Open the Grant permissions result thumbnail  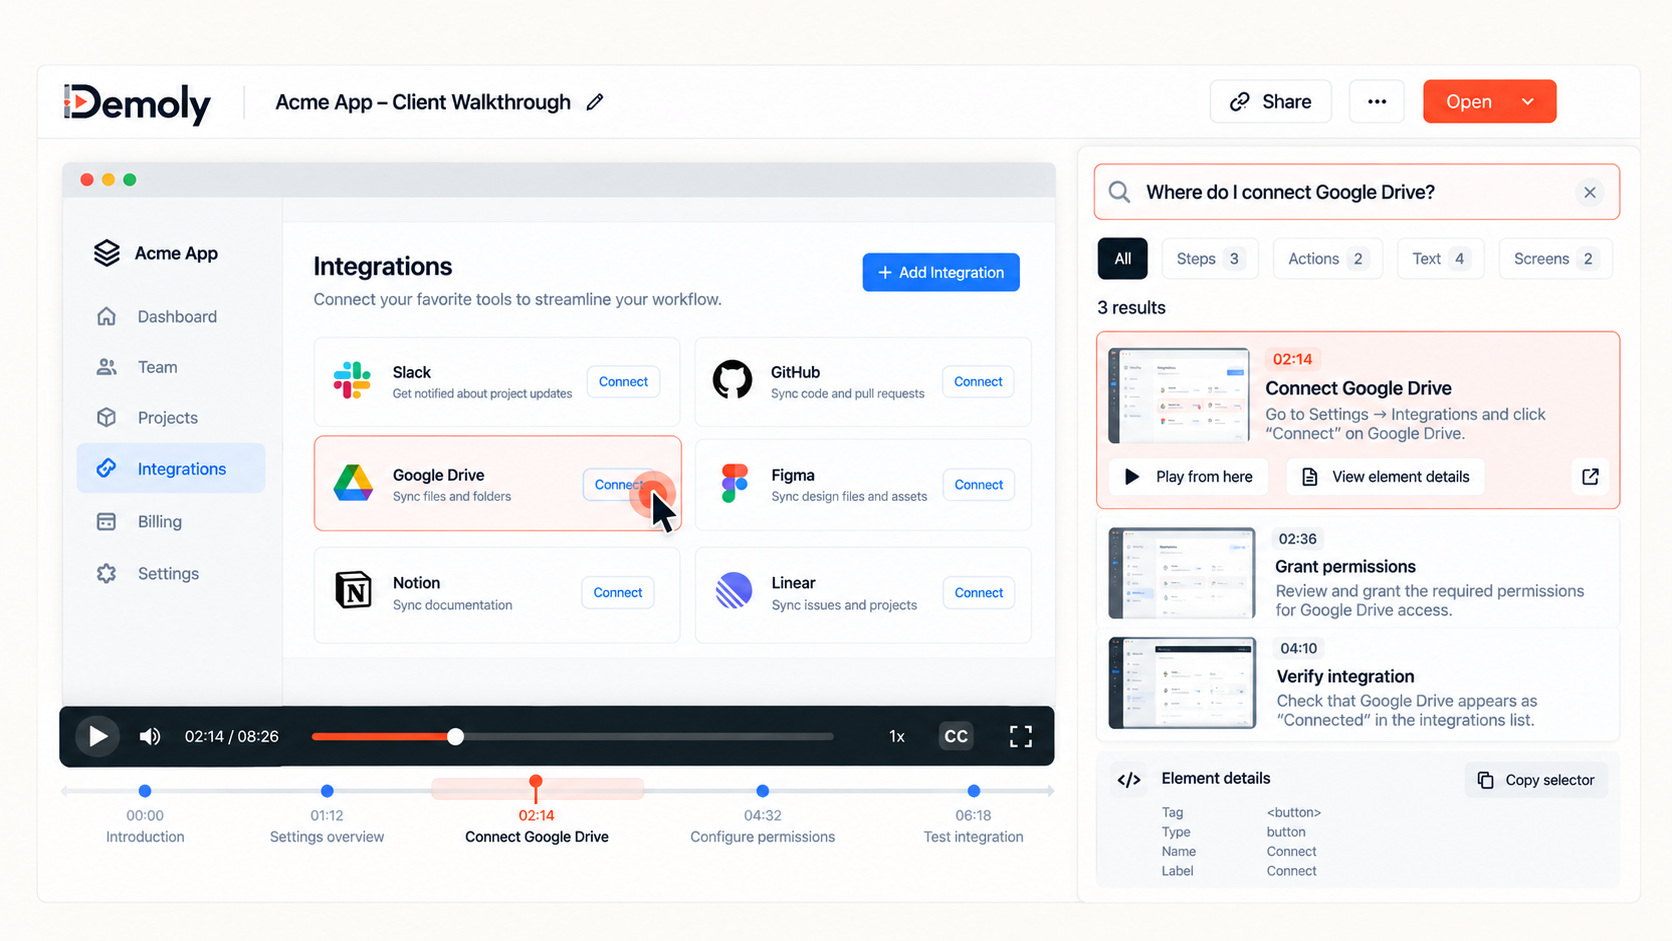click(1182, 573)
